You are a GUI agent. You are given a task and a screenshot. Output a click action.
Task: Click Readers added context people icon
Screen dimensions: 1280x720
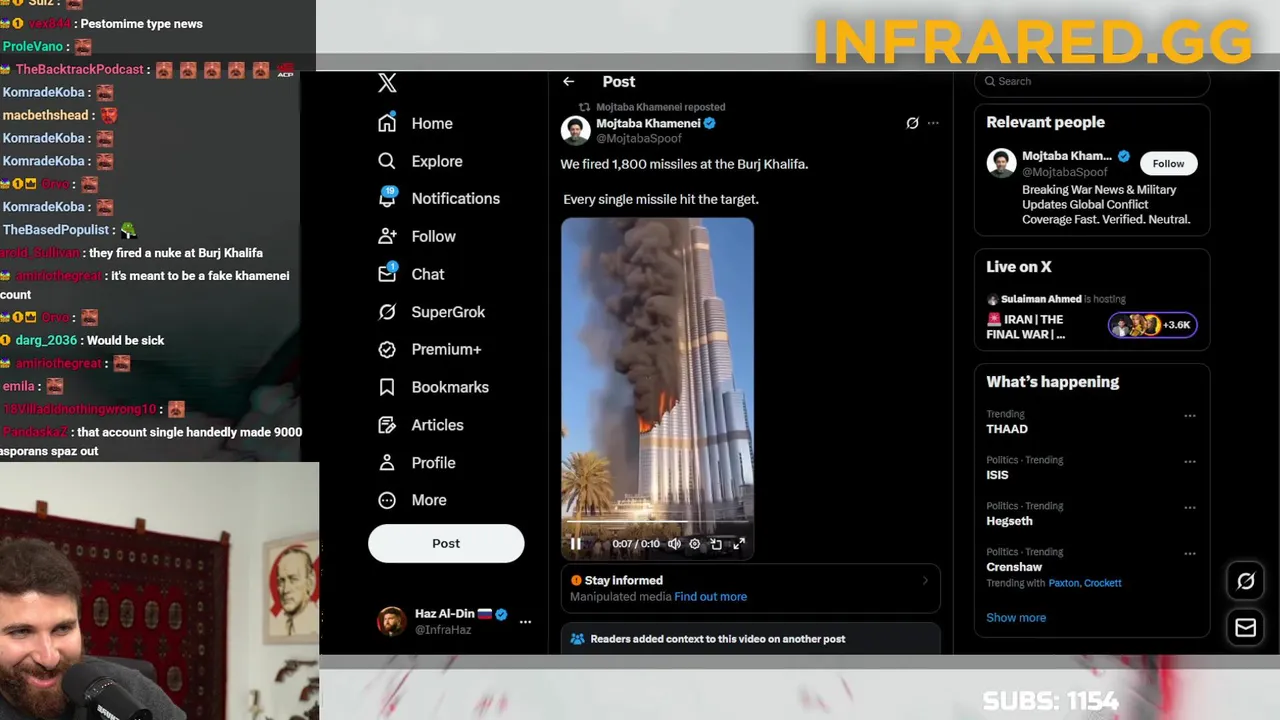(x=577, y=639)
